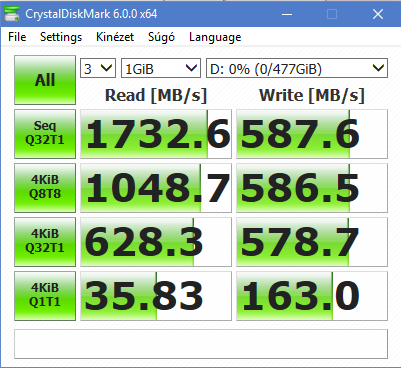
Task: Close the CrystalDiskMark window
Action: click(378, 14)
